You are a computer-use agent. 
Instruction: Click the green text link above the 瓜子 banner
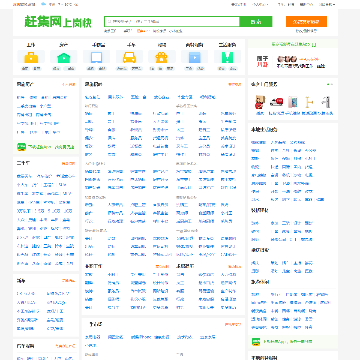293,44
